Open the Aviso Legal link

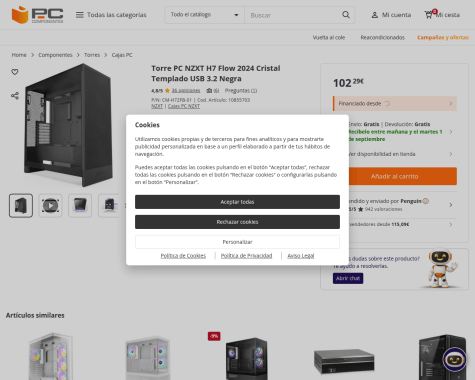click(301, 256)
